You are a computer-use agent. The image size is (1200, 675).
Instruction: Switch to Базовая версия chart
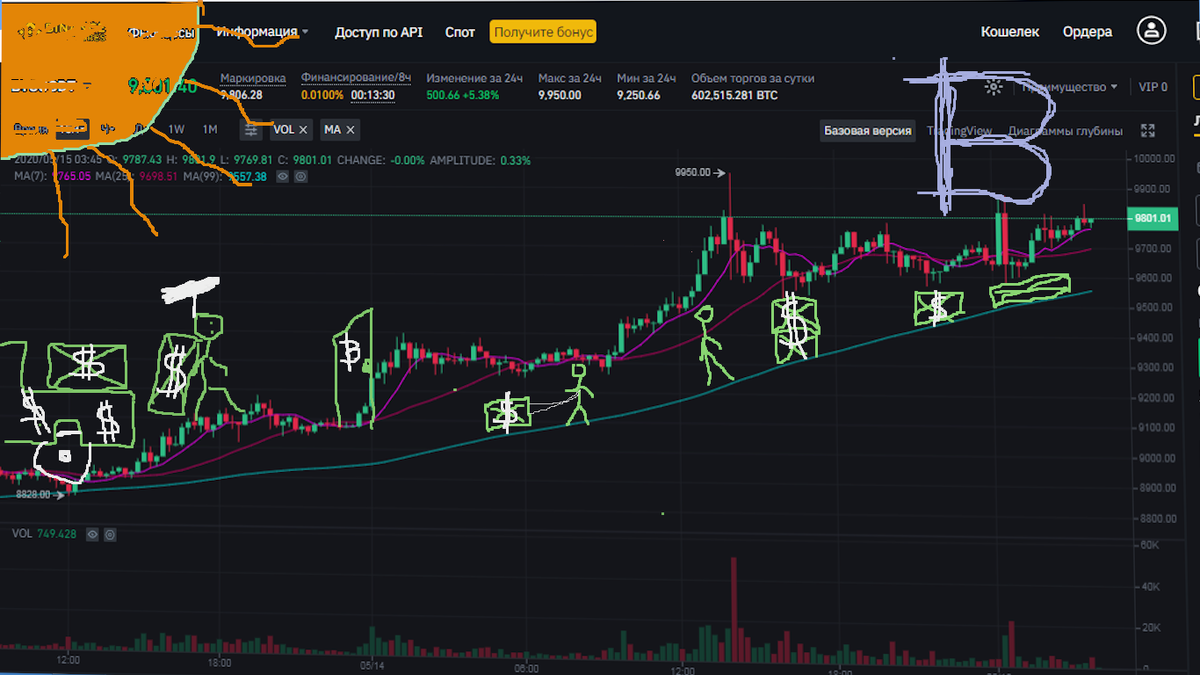867,131
